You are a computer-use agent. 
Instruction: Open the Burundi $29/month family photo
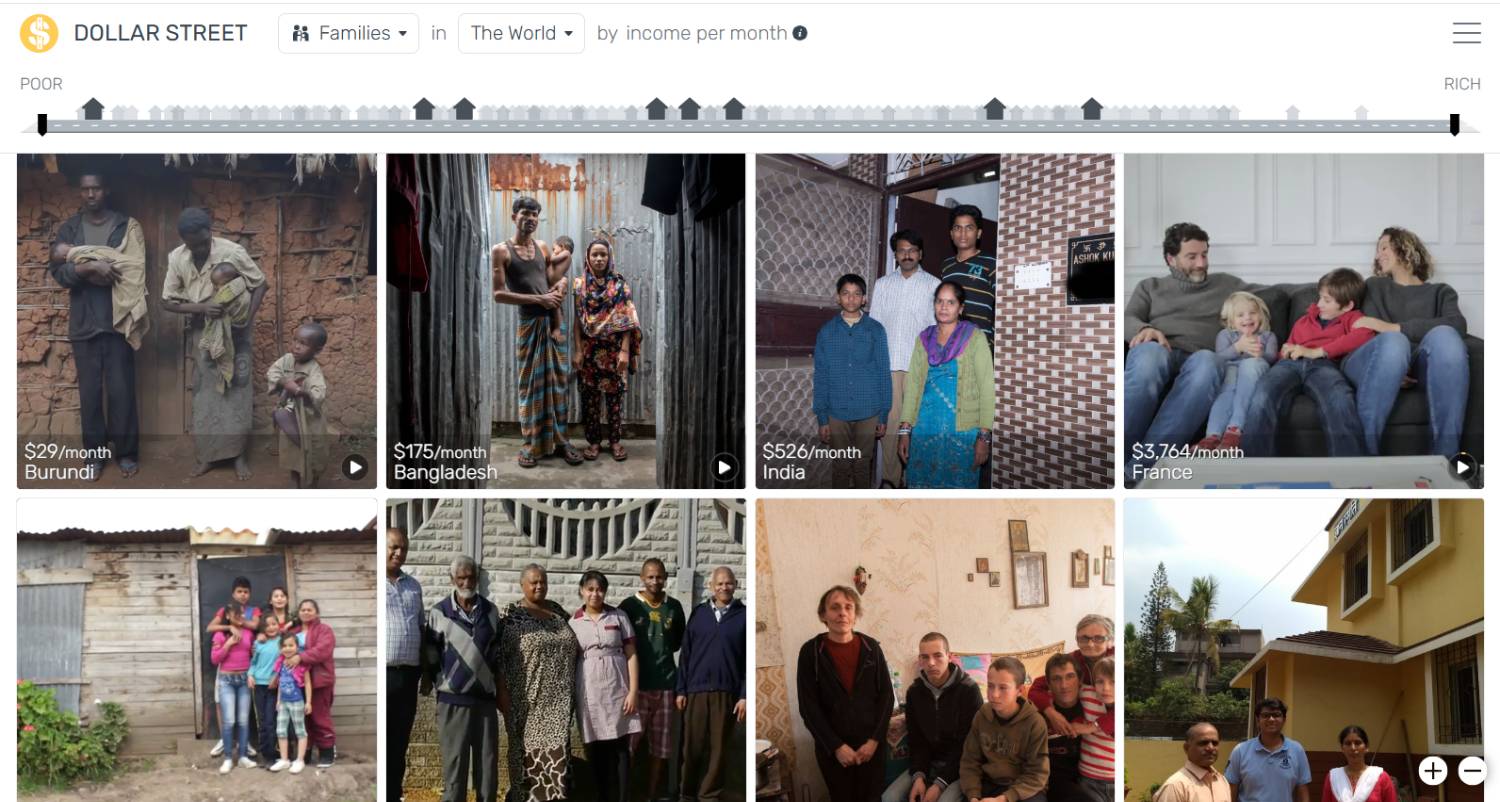[x=197, y=321]
